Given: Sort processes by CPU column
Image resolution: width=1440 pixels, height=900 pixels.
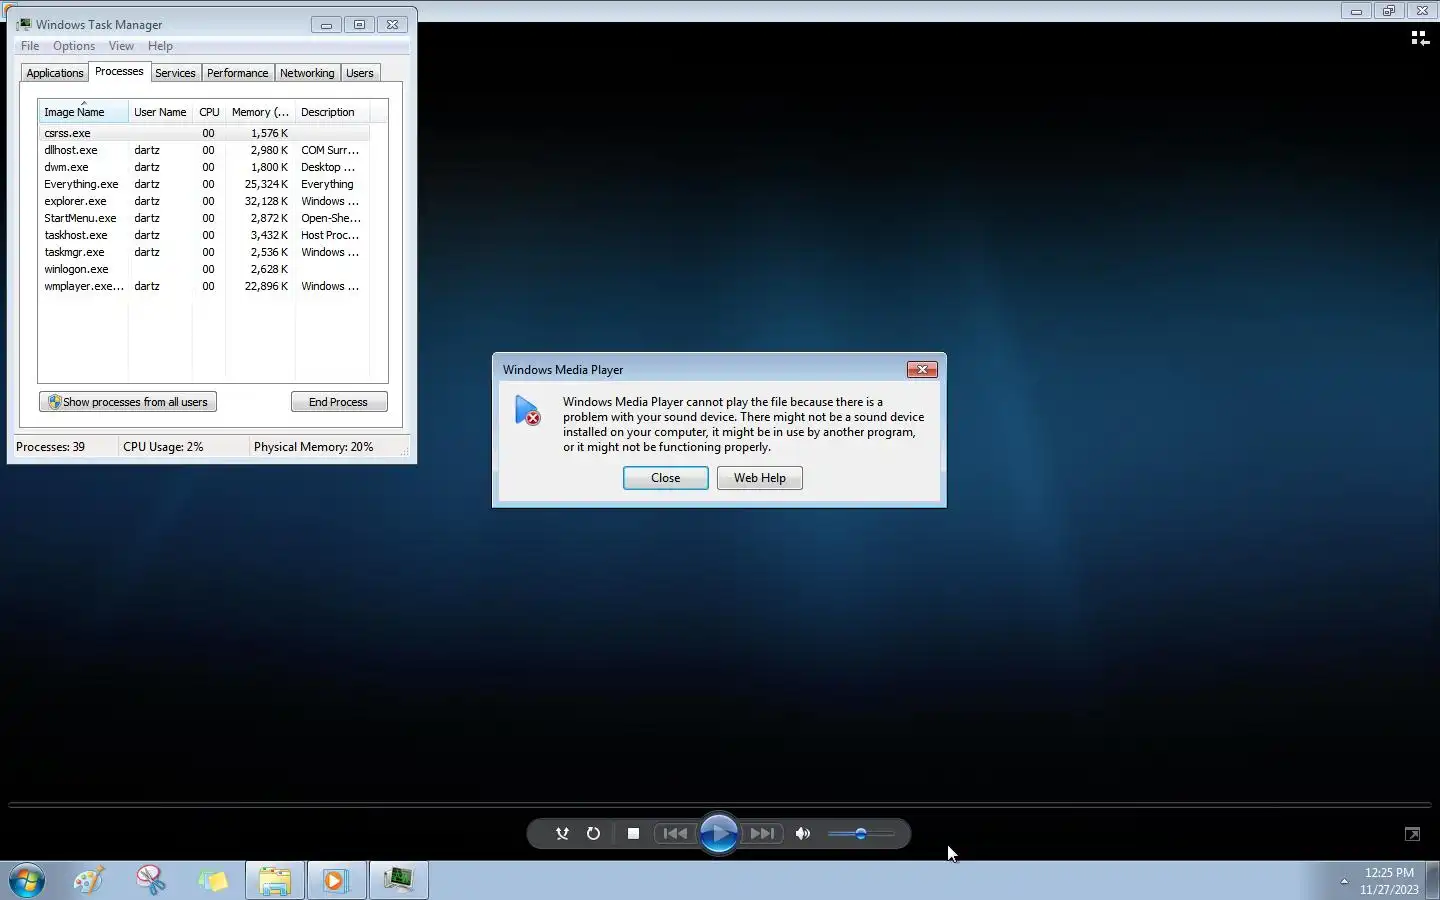Looking at the screenshot, I should pyautogui.click(x=209, y=112).
